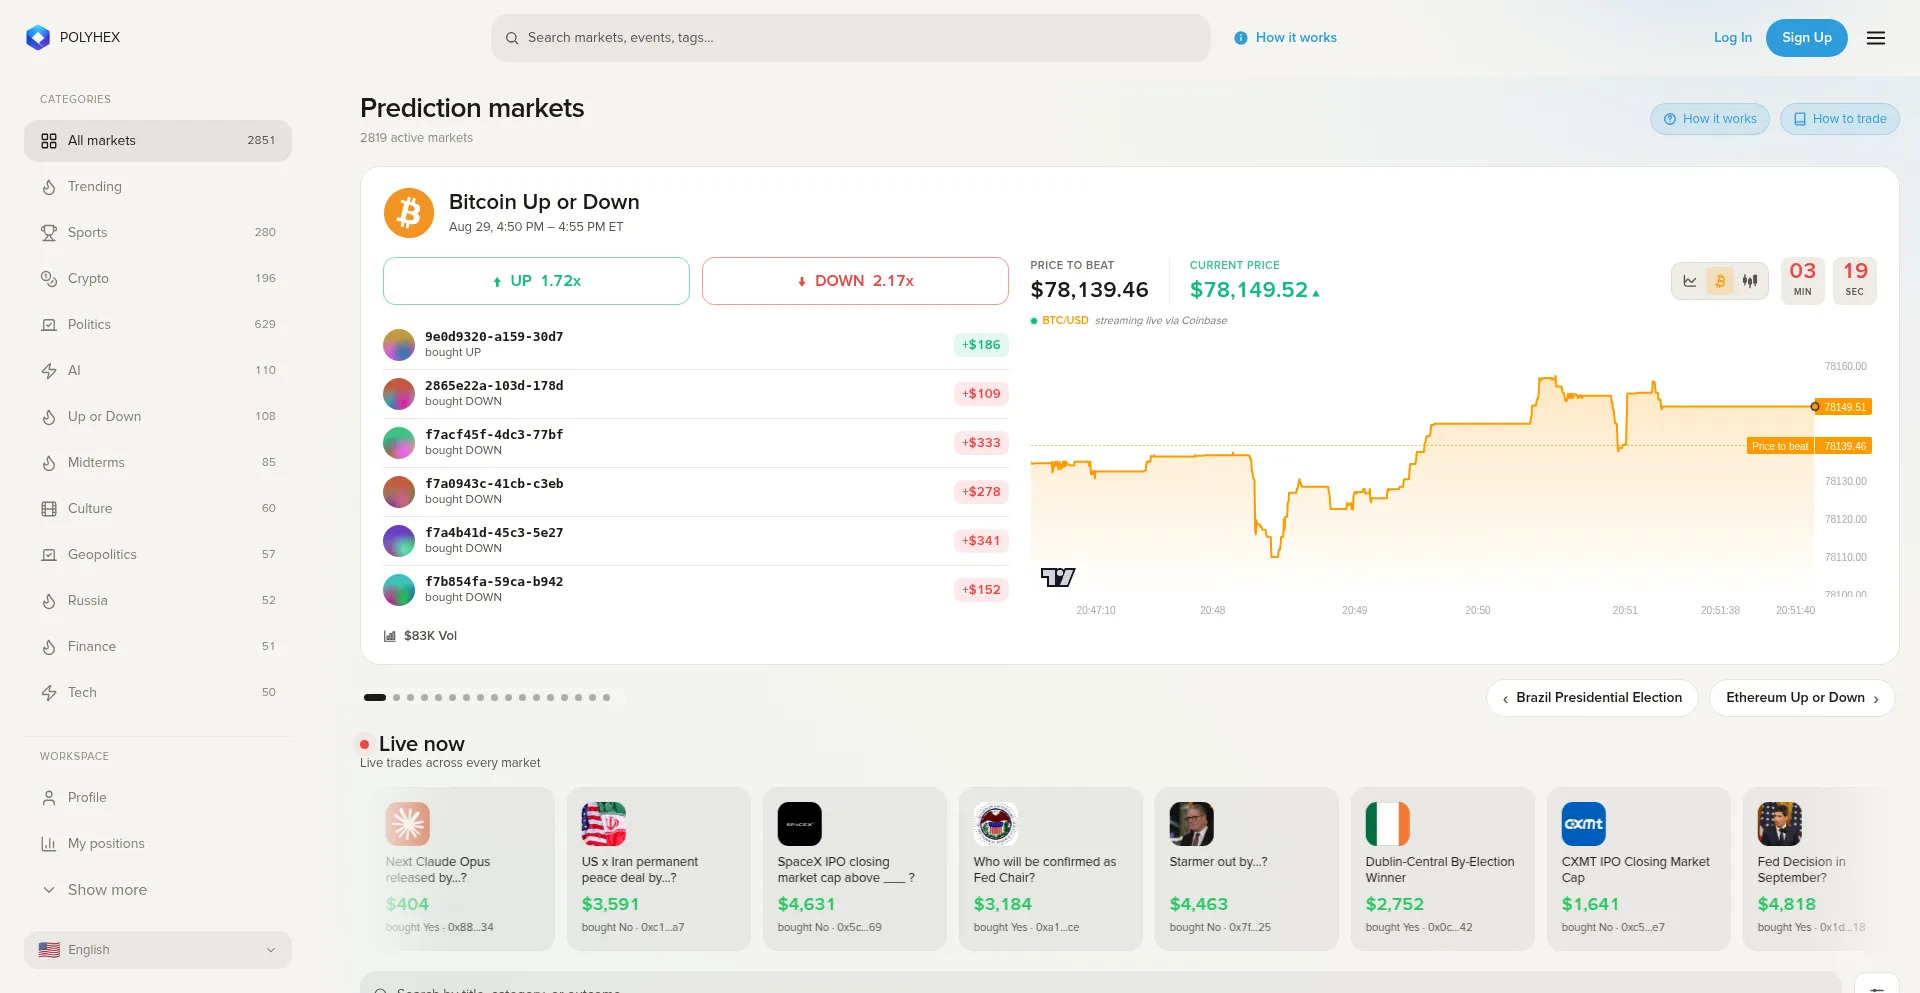Image resolution: width=1920 pixels, height=993 pixels.
Task: Open the Up or Down category
Action: 158,417
